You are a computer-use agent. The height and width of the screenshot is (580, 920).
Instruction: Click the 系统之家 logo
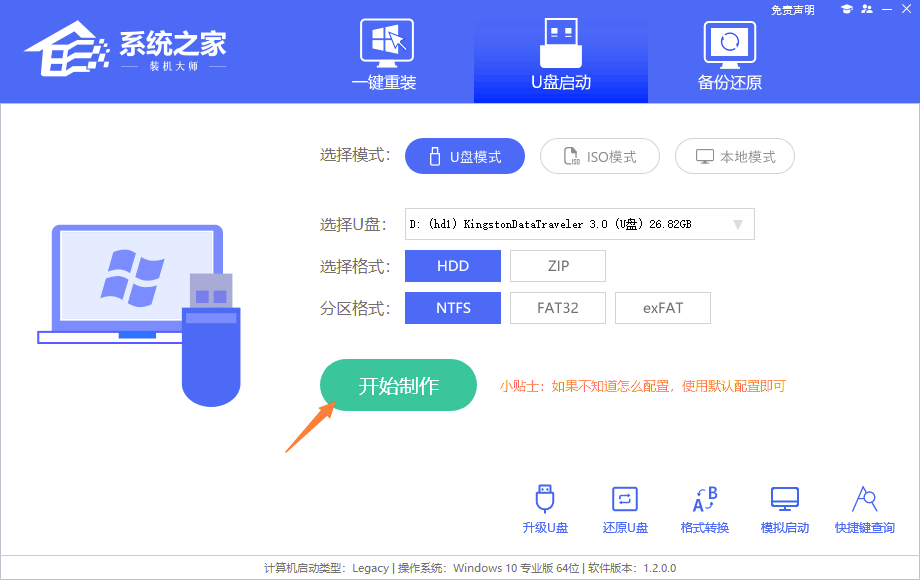click(125, 50)
